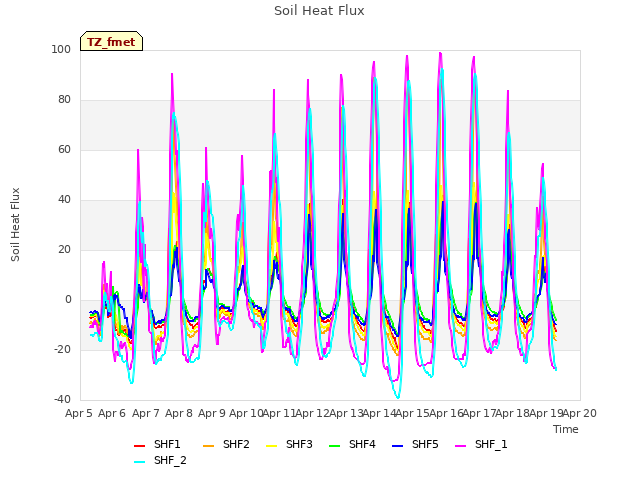Click the Apr 12 x-axis tick label
The image size is (640, 480).
tap(312, 413)
